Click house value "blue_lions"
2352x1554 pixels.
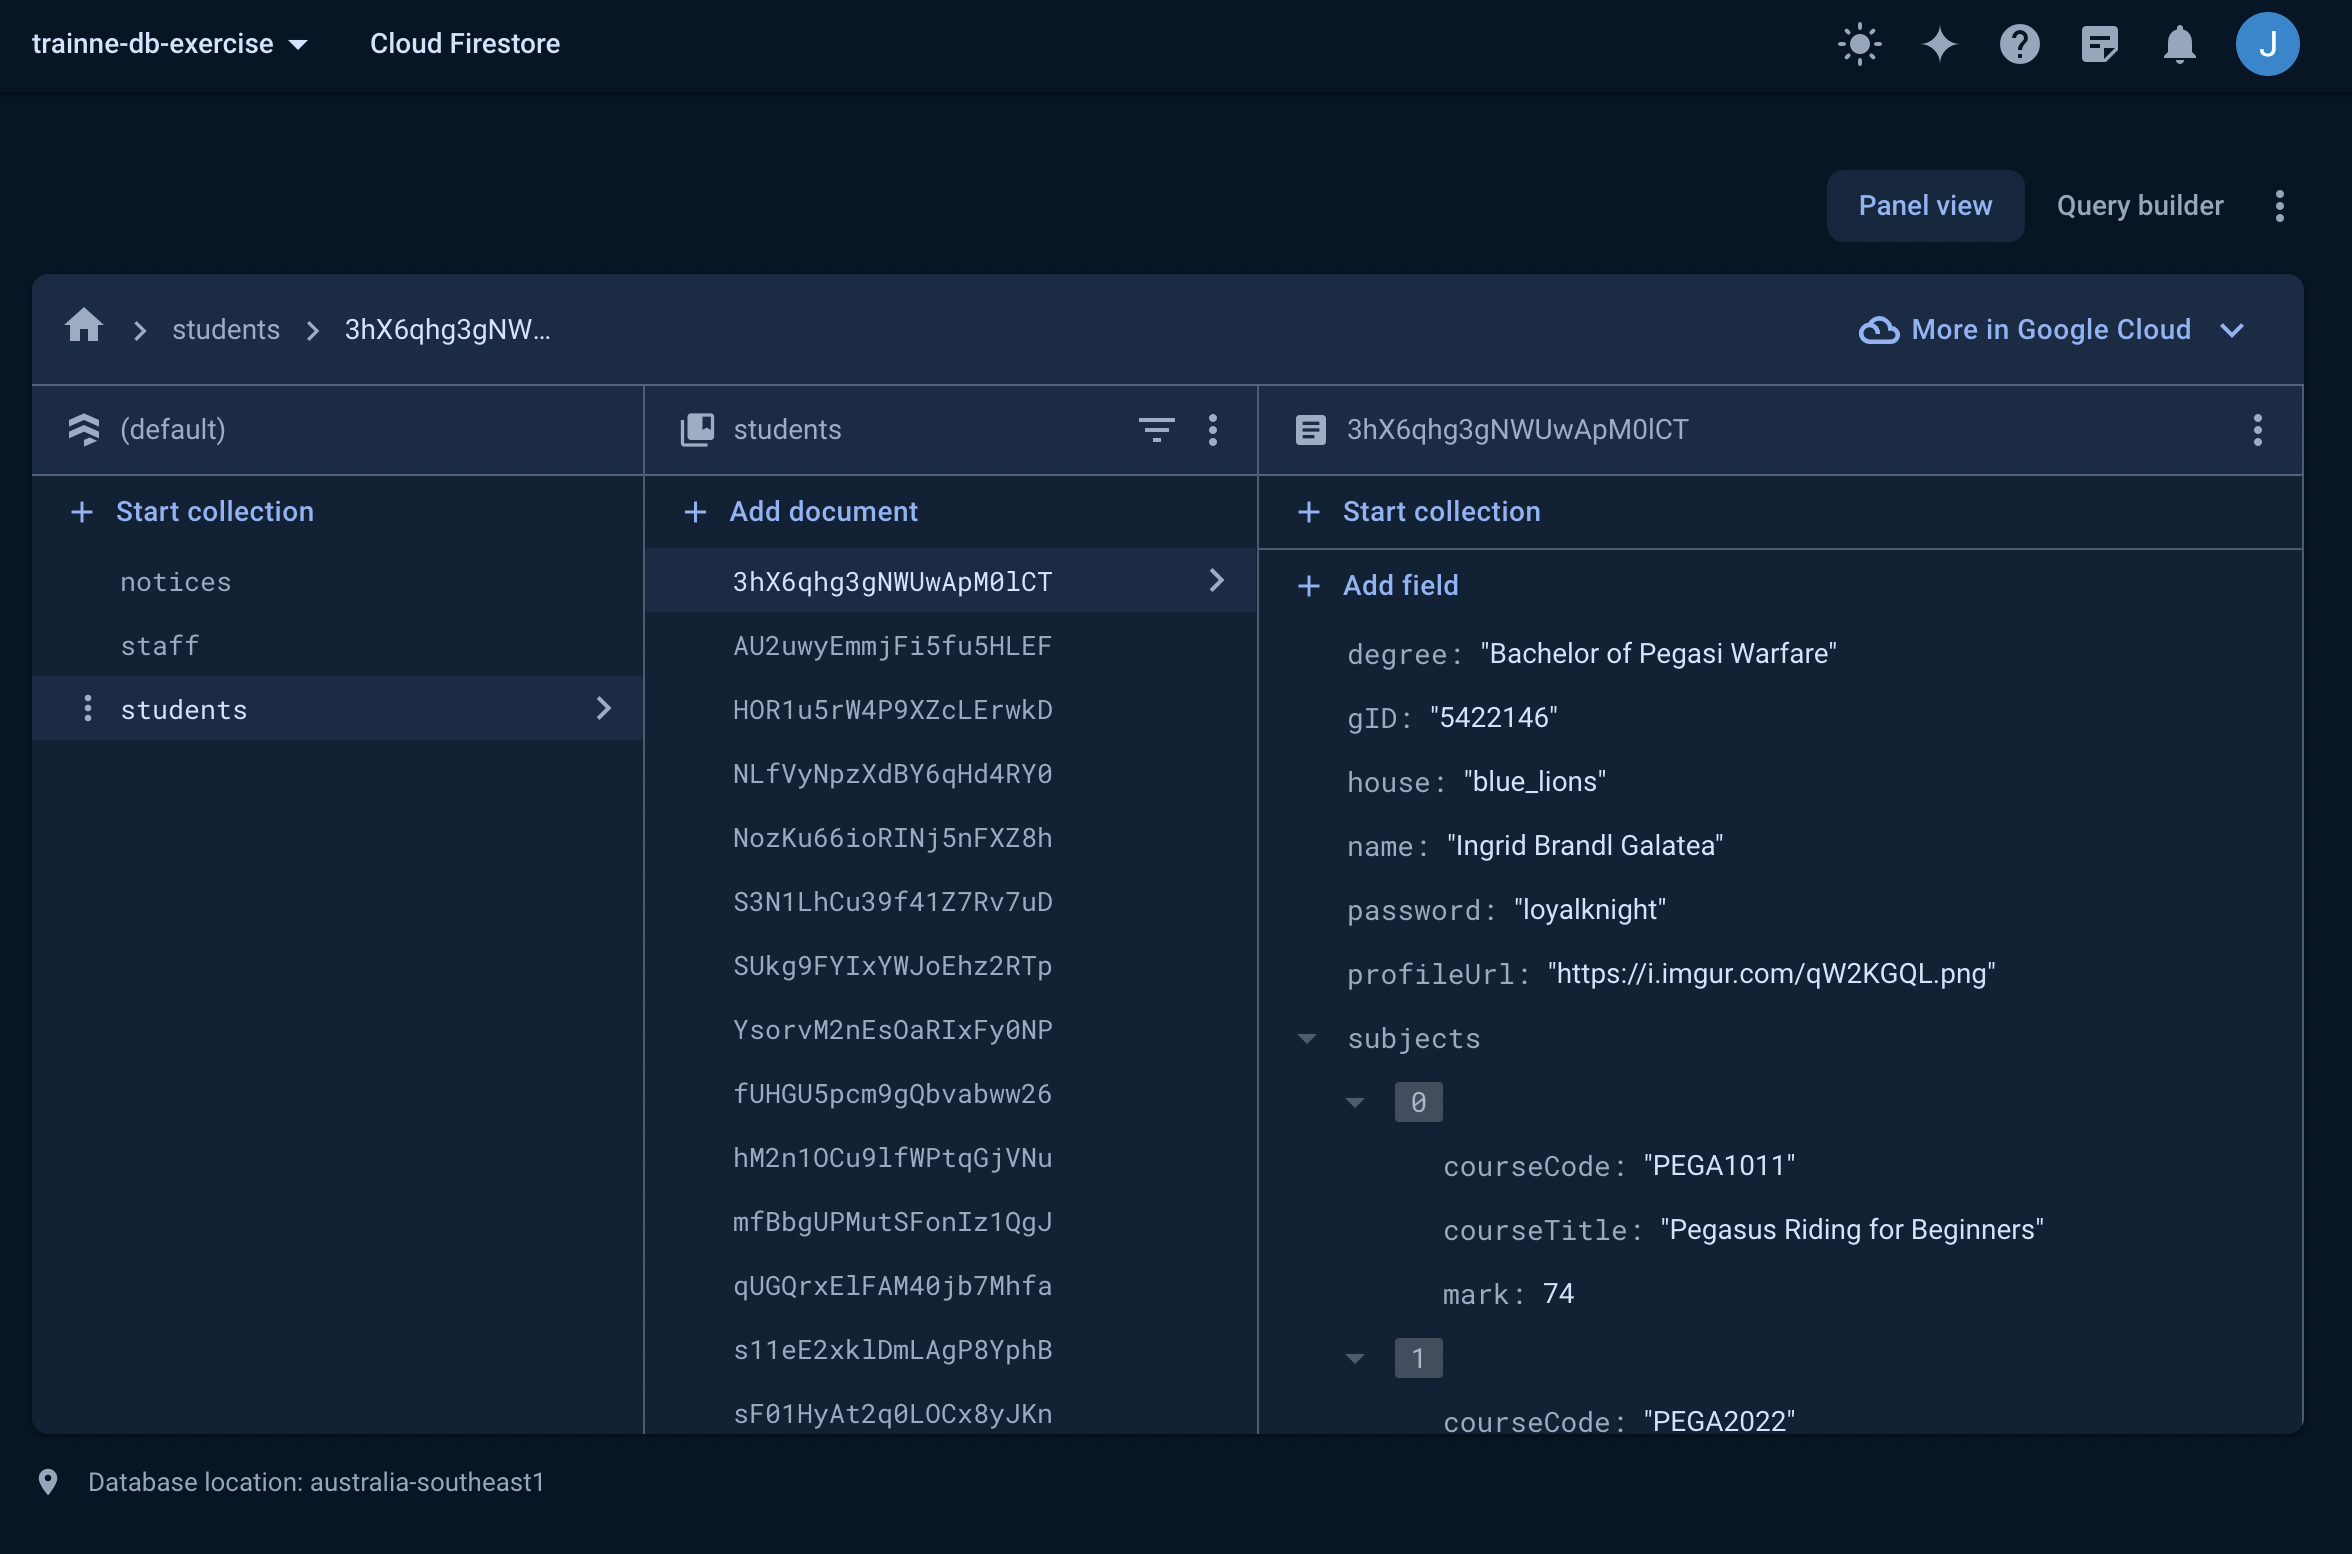(1535, 782)
